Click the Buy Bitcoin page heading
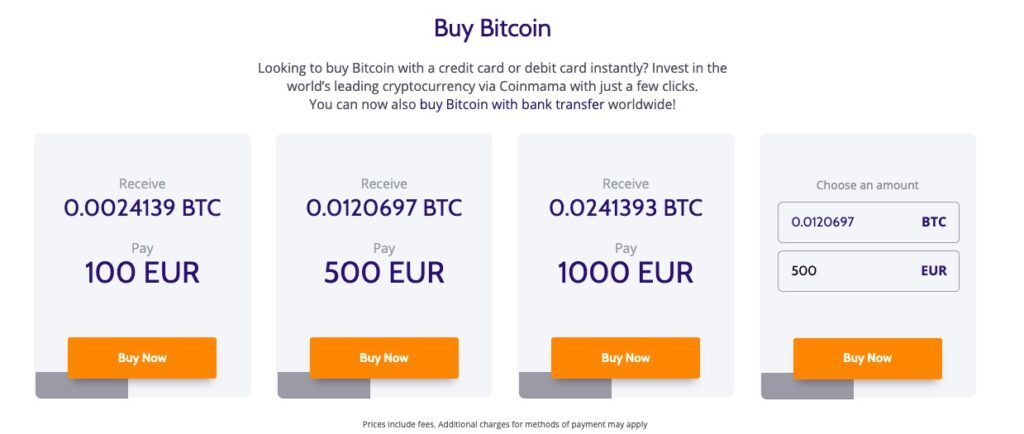Viewport: 1024px width, 434px height. pyautogui.click(x=492, y=28)
